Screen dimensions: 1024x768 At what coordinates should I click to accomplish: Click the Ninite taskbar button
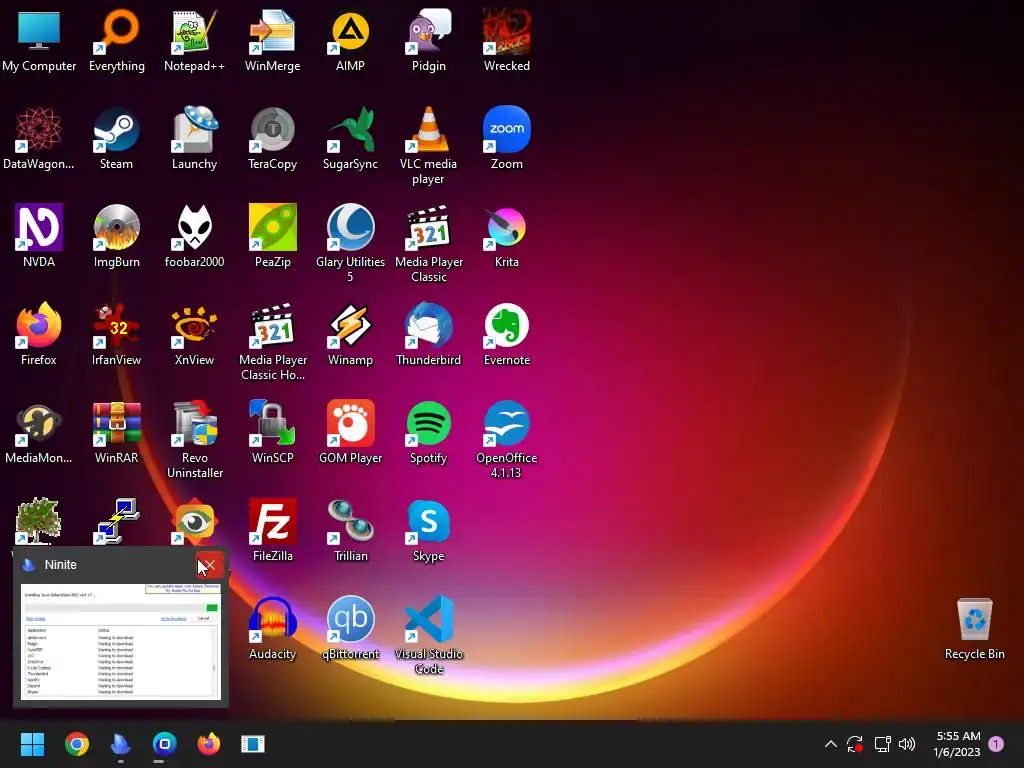point(121,744)
